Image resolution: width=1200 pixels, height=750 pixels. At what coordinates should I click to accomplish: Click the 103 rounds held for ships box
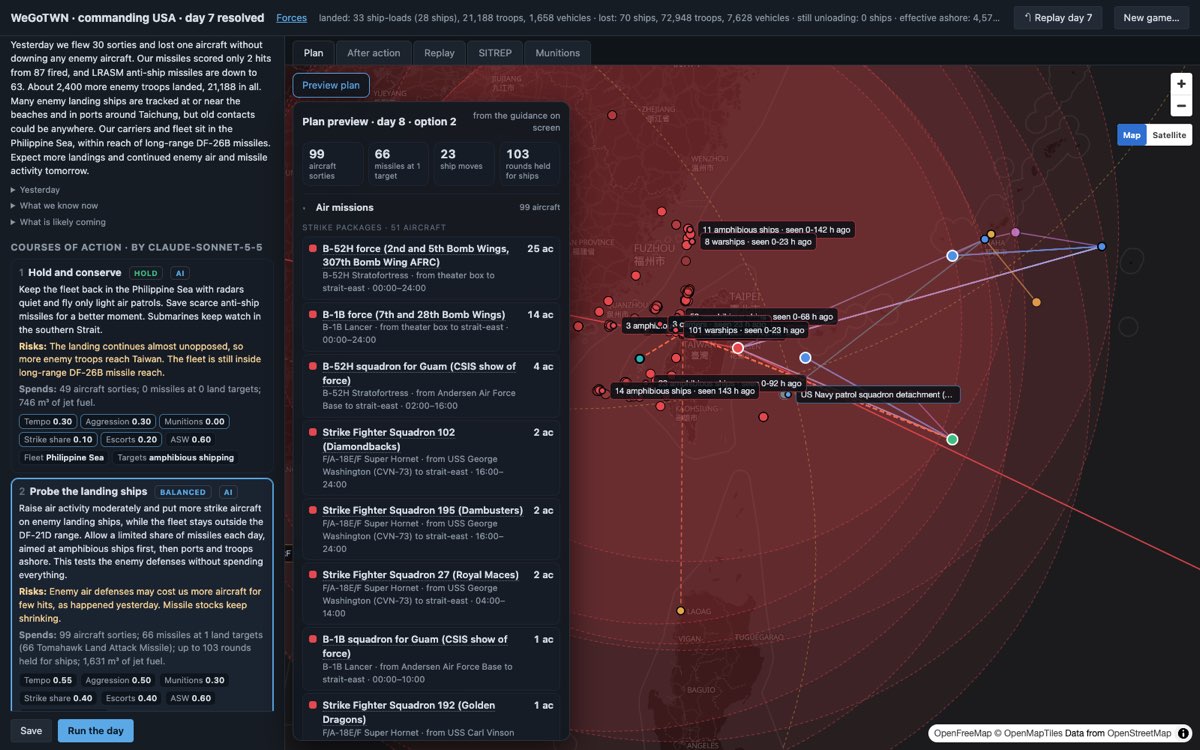click(x=529, y=163)
